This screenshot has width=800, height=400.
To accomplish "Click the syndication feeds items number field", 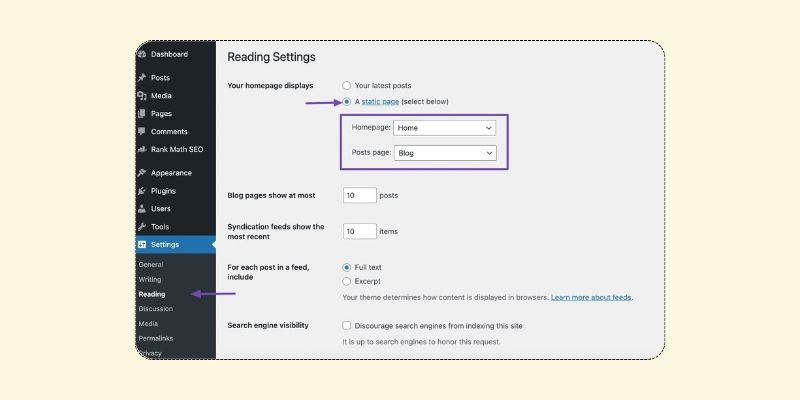I will coord(360,231).
